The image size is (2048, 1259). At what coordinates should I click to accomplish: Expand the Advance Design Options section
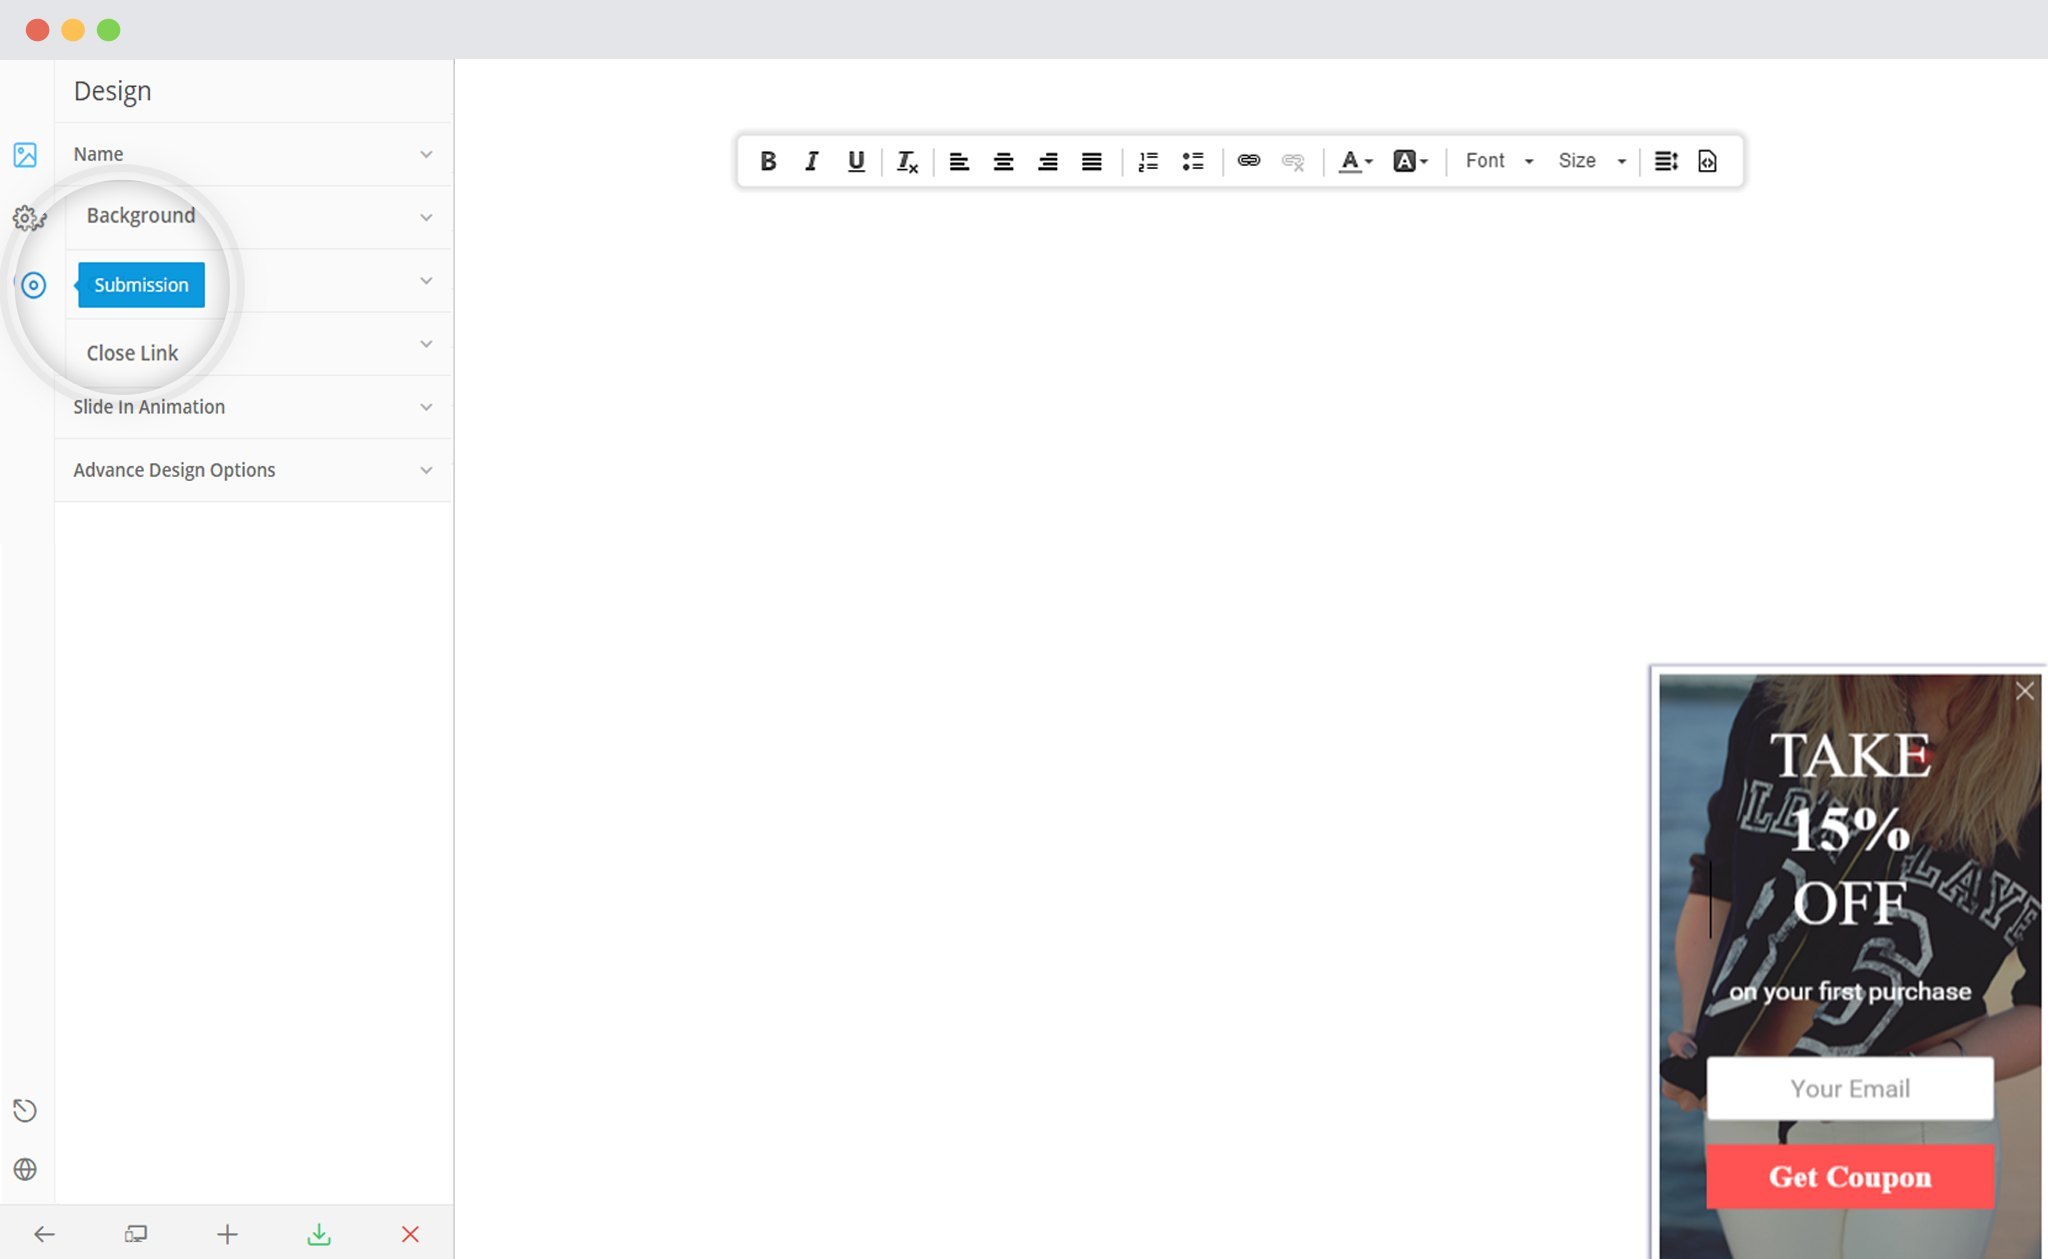coord(252,469)
